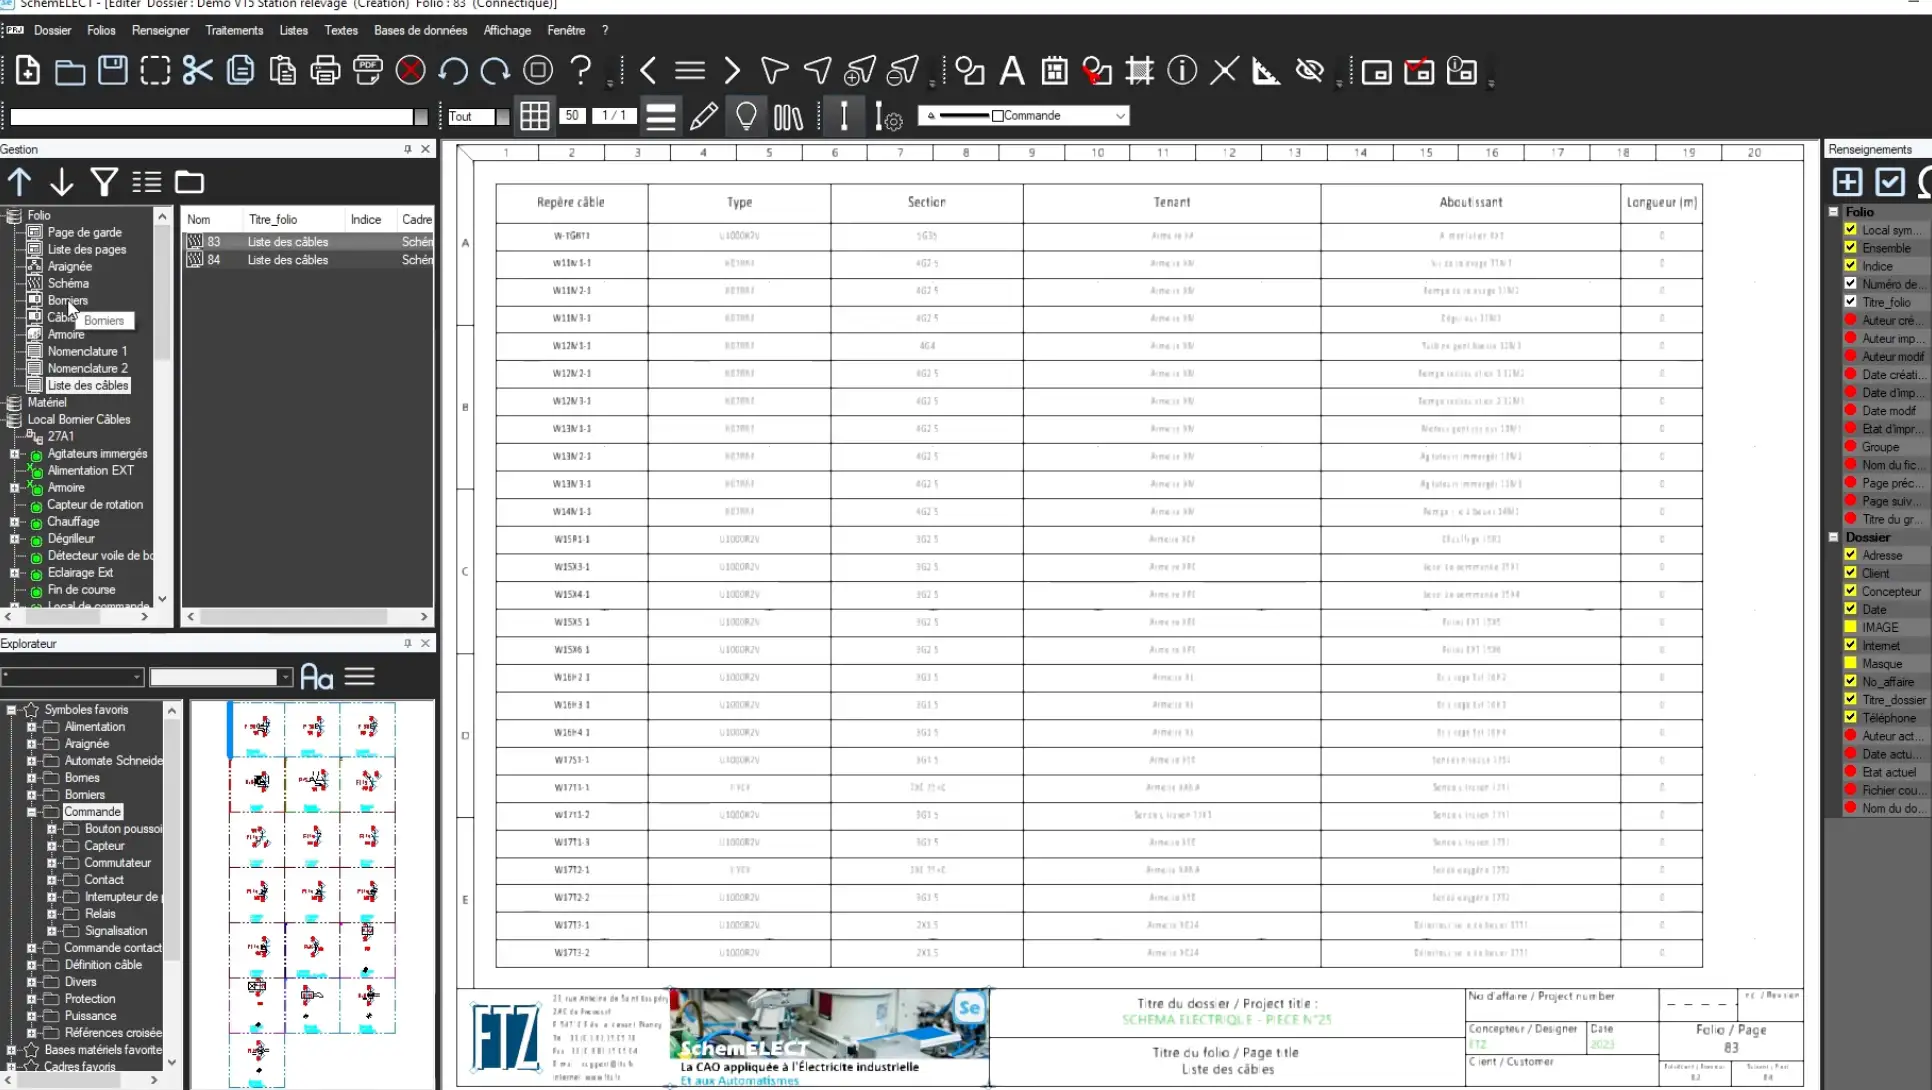Click the light bulb icon
This screenshot has width=1932, height=1090.
[x=746, y=116]
